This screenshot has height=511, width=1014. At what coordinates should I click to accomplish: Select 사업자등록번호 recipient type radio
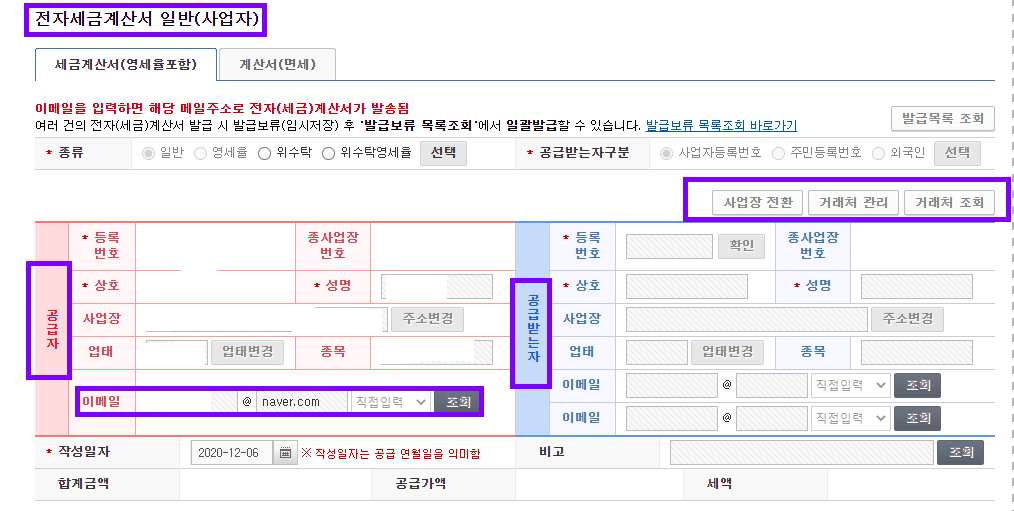666,153
